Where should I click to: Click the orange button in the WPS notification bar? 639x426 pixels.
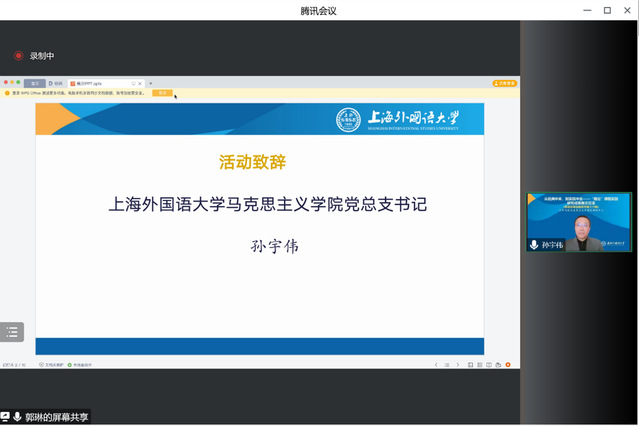(x=162, y=93)
